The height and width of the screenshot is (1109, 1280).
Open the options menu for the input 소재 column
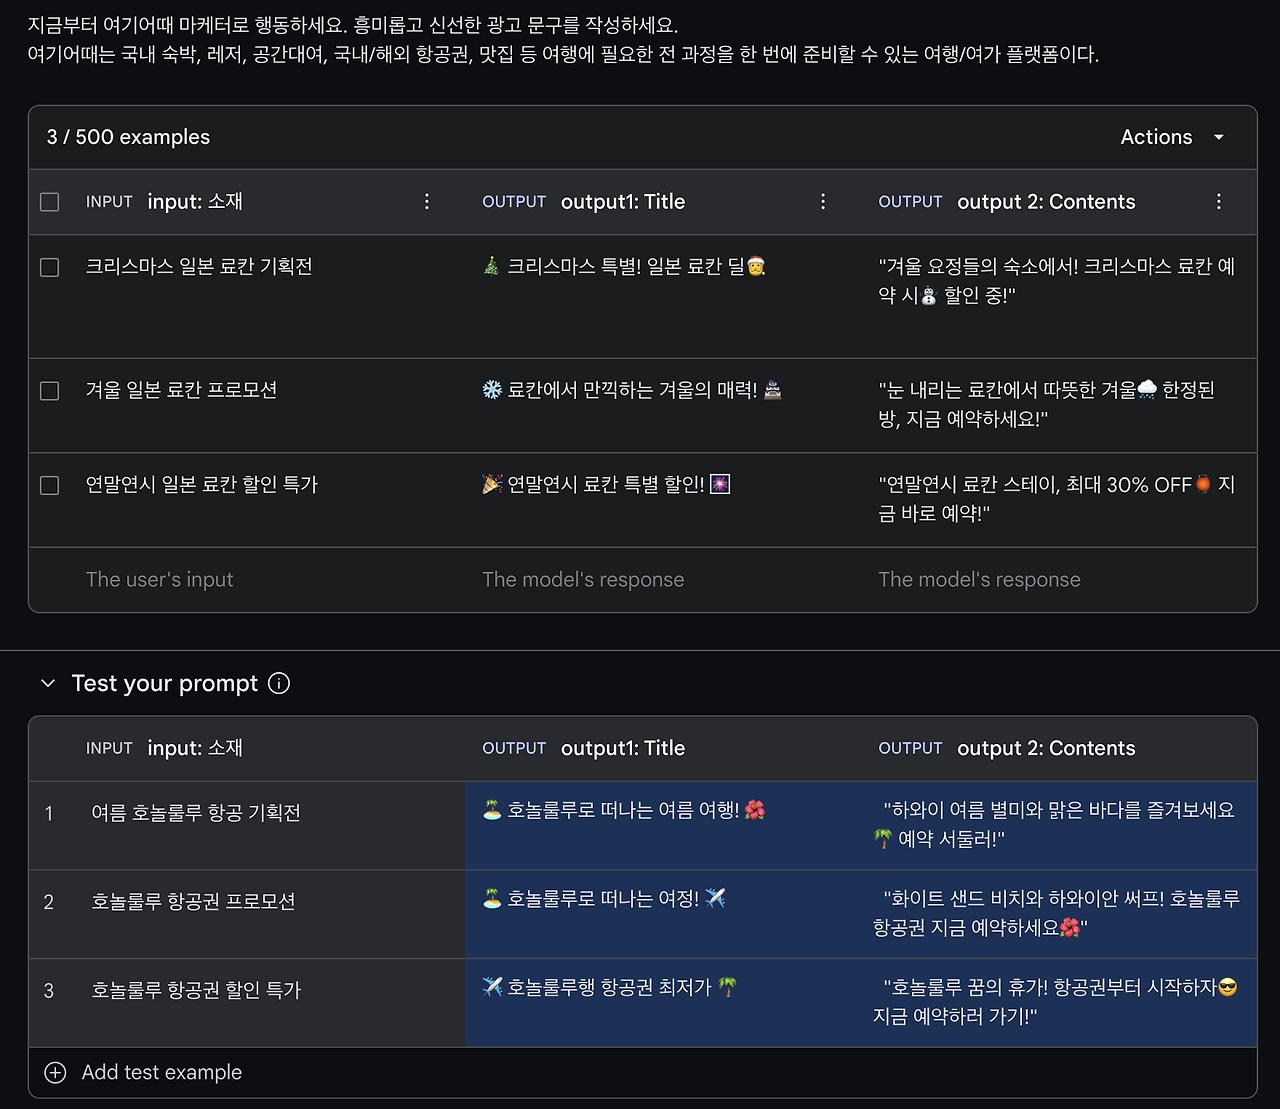pyautogui.click(x=427, y=201)
